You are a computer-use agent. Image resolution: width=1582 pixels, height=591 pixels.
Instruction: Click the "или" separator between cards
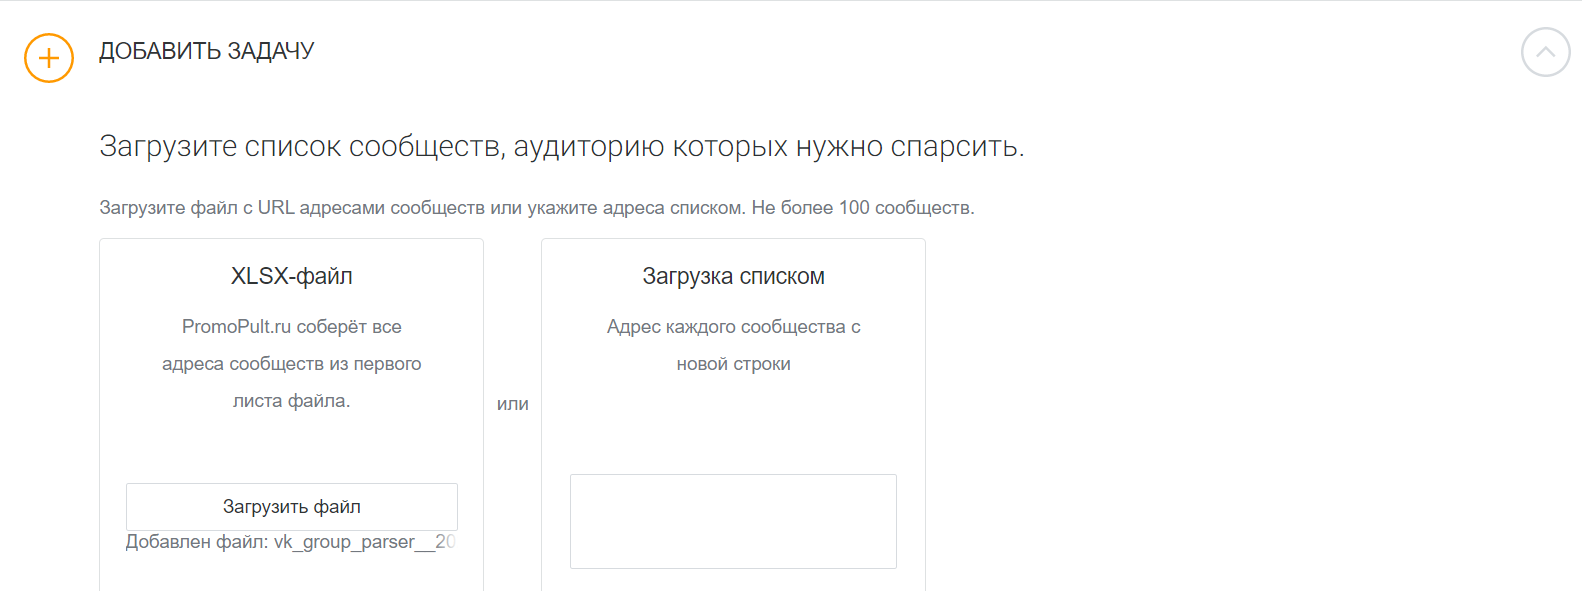pyautogui.click(x=513, y=404)
